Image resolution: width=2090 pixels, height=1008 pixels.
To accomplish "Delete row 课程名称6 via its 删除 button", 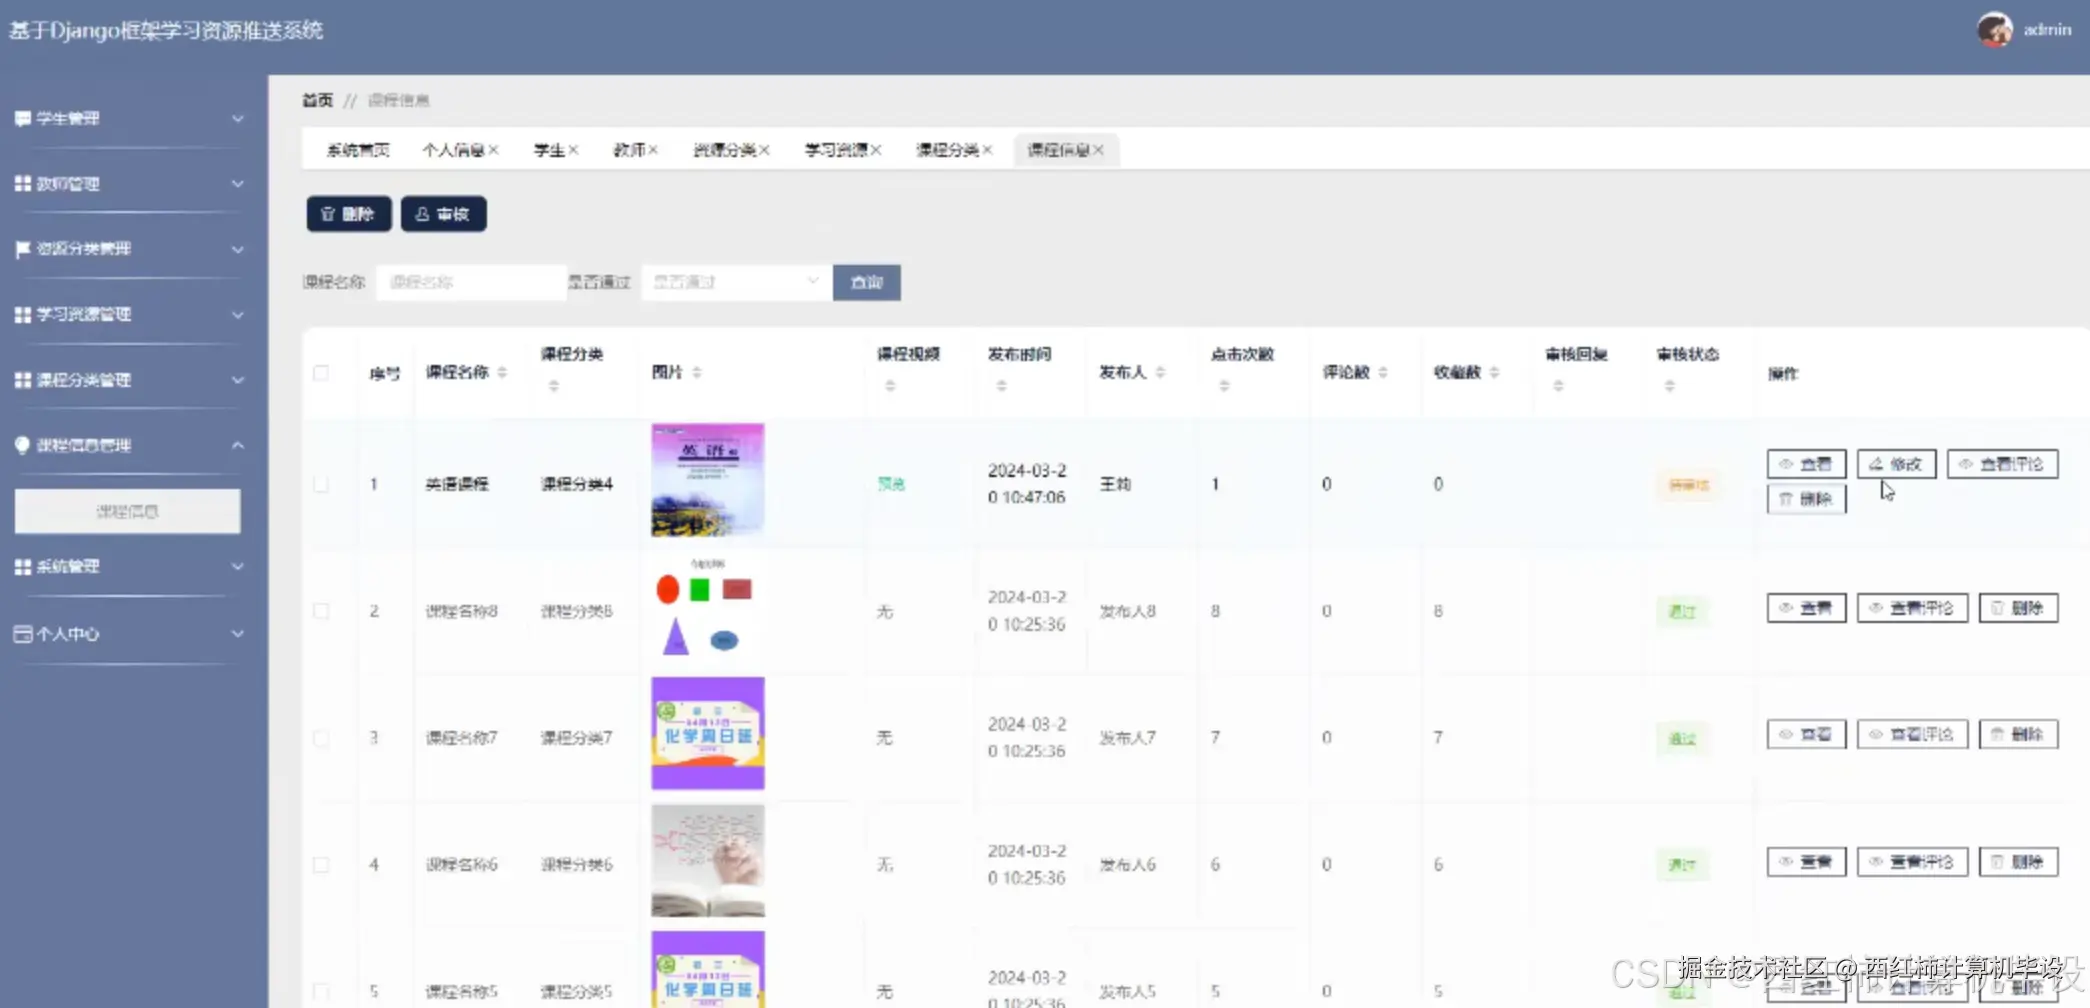I will (2018, 862).
